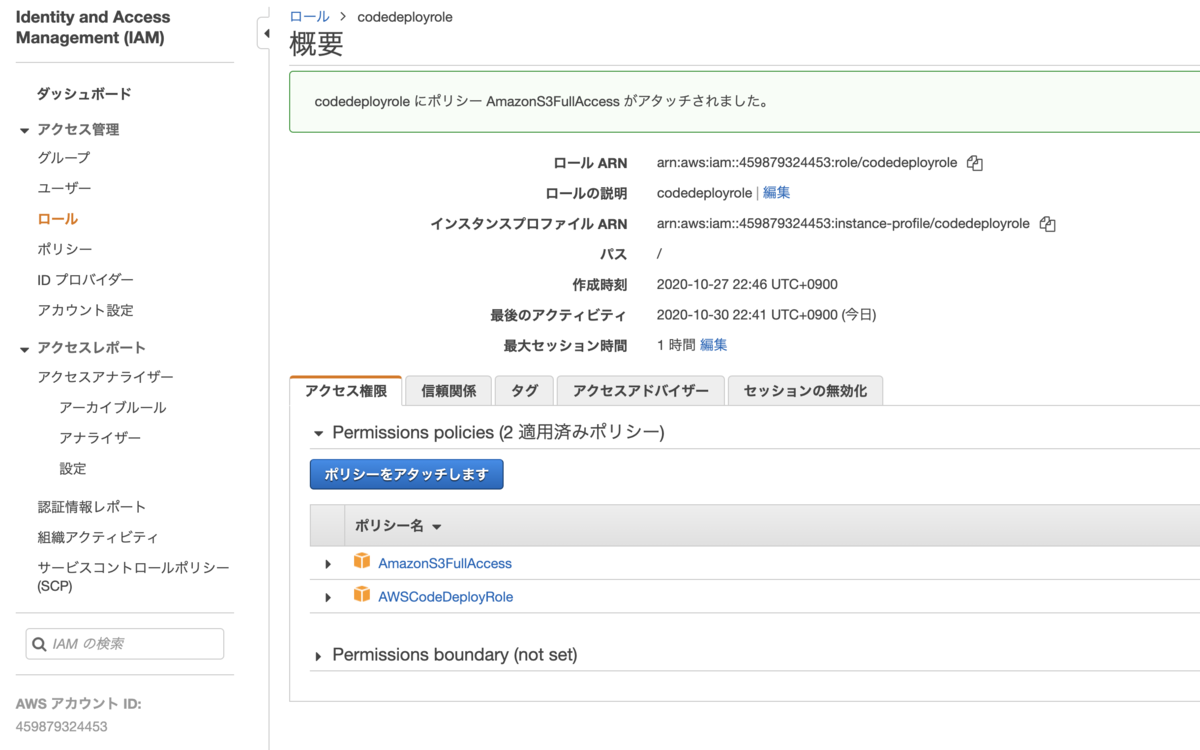Click the role ARN value text
Screen dimensions: 1200x750
point(807,162)
